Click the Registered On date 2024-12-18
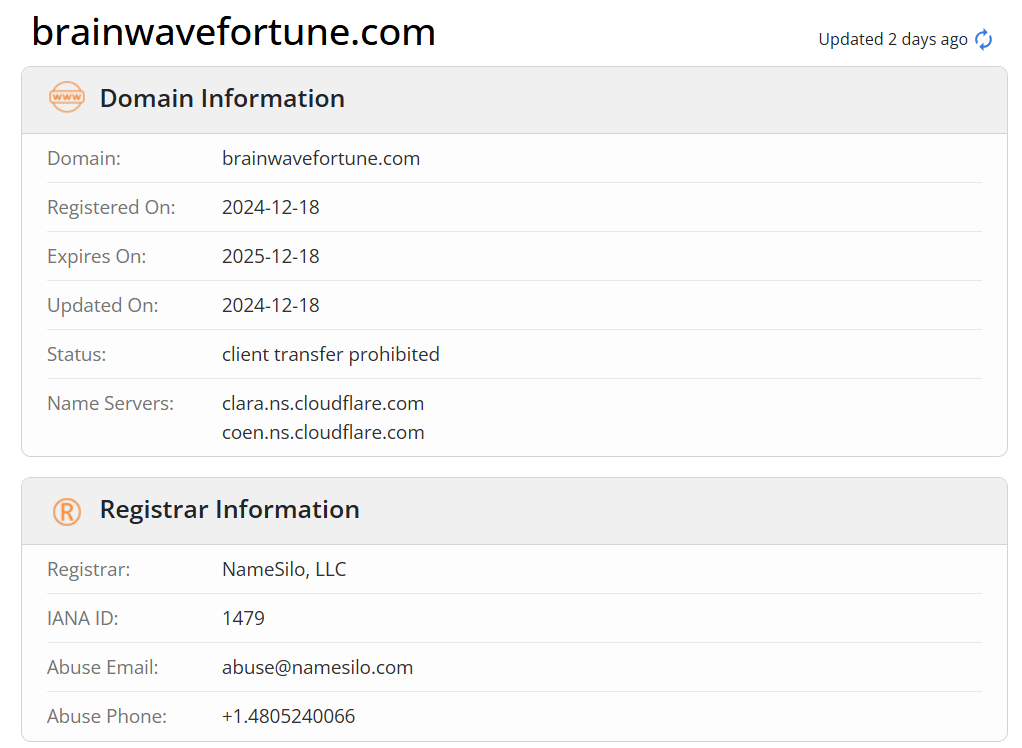The height and width of the screenshot is (748, 1022). (x=270, y=207)
